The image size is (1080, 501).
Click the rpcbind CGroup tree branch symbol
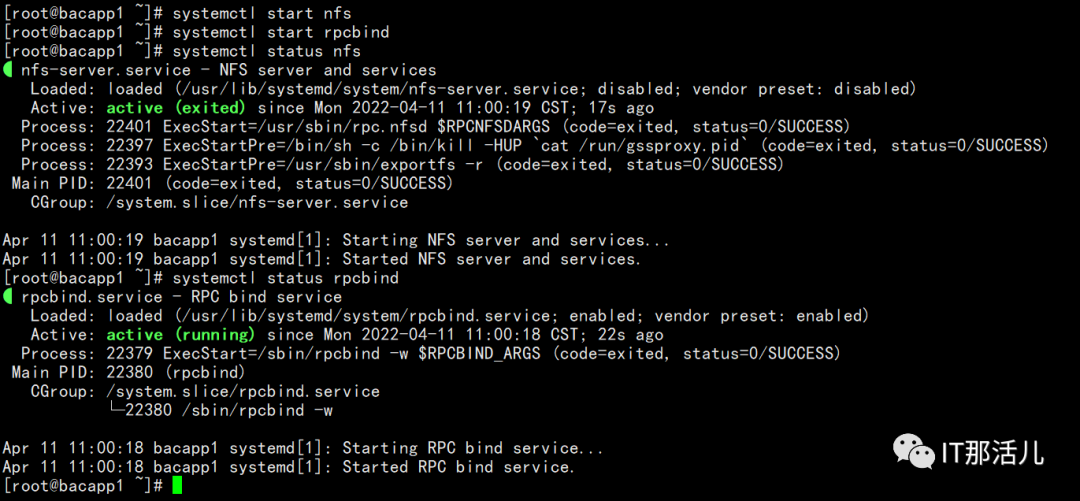(118, 410)
